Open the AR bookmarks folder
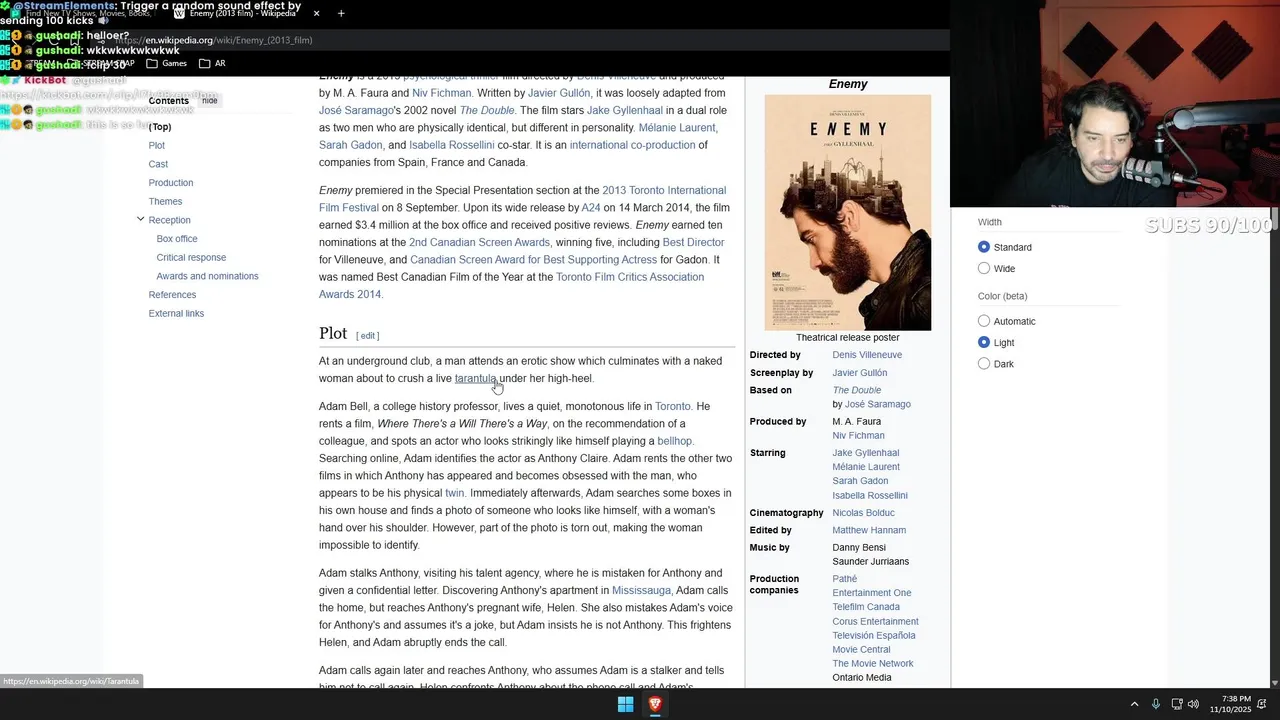 click(x=212, y=63)
